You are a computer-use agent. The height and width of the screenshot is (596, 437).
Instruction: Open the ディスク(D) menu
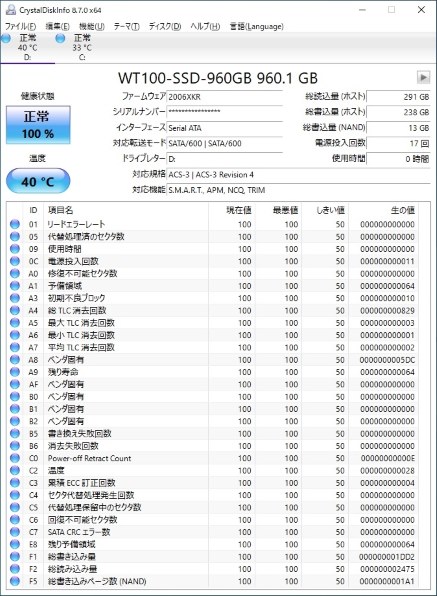click(165, 26)
